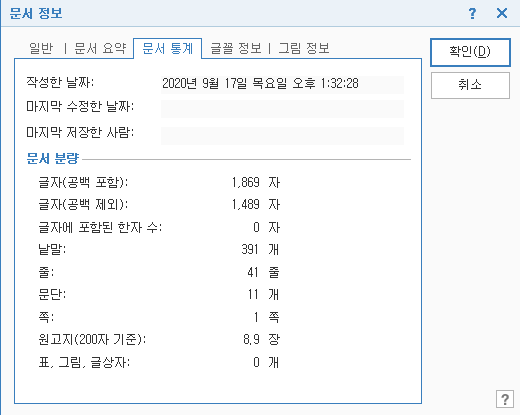The width and height of the screenshot is (520, 415).
Task: Open the help question mark in title bar
Action: point(472,14)
